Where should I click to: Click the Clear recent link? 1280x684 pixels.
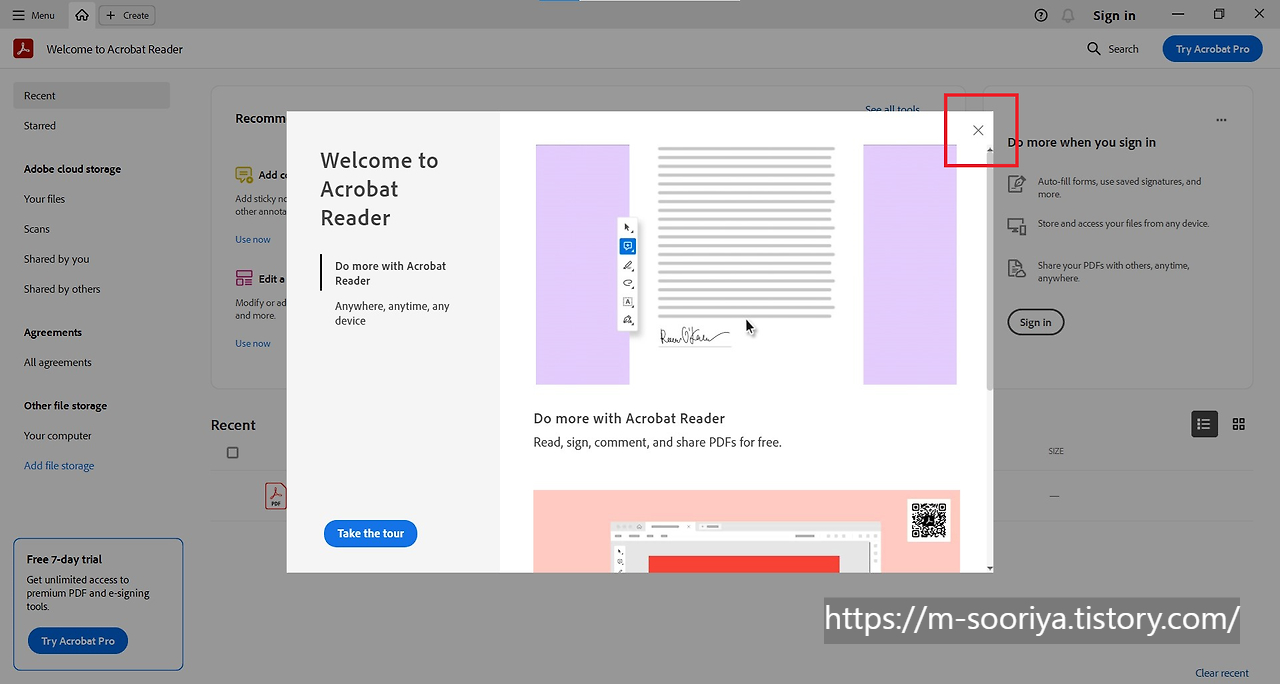(1222, 673)
